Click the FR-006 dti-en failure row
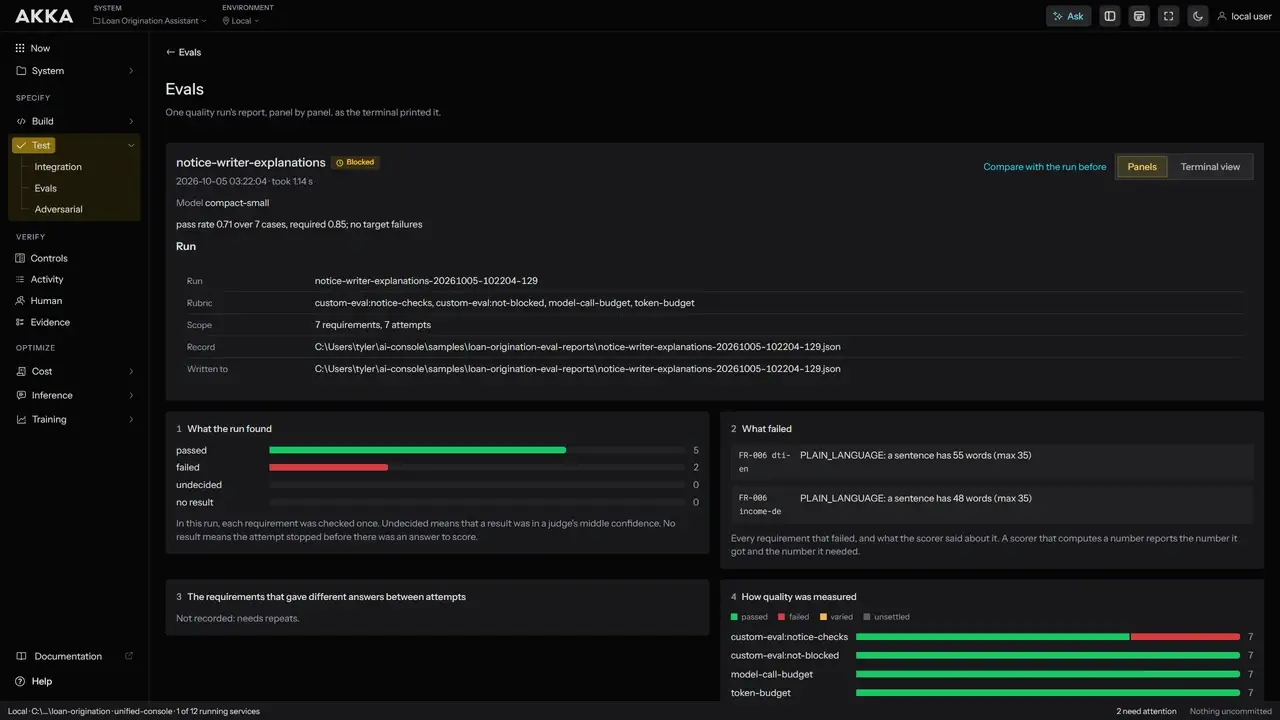The image size is (1280, 720). click(992, 462)
